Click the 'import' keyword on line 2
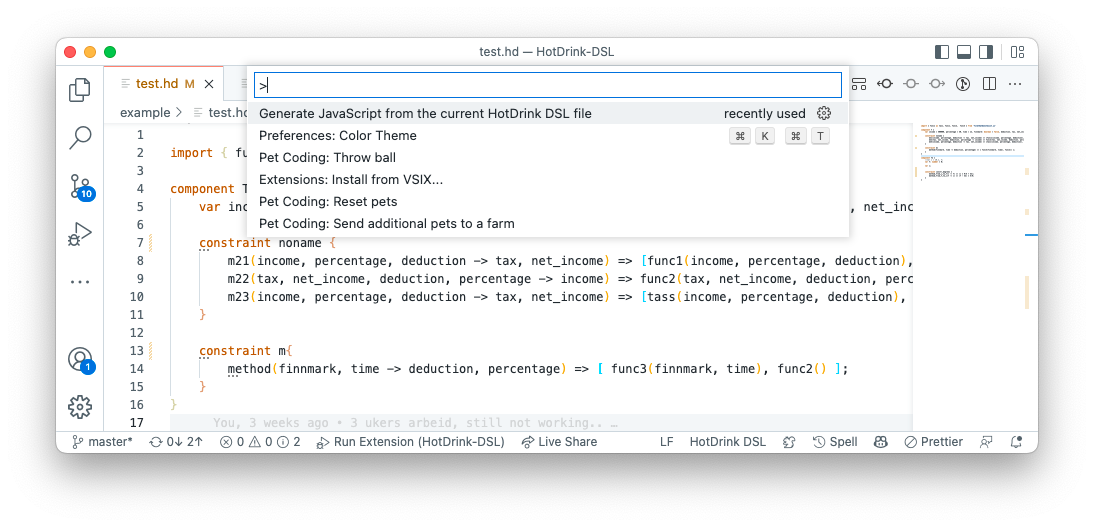 point(191,153)
